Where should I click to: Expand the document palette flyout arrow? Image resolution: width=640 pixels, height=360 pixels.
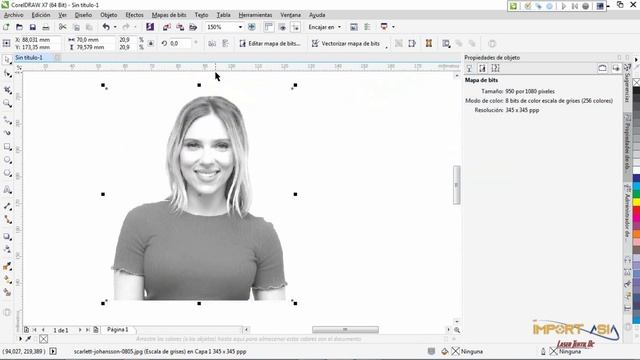coord(20,339)
